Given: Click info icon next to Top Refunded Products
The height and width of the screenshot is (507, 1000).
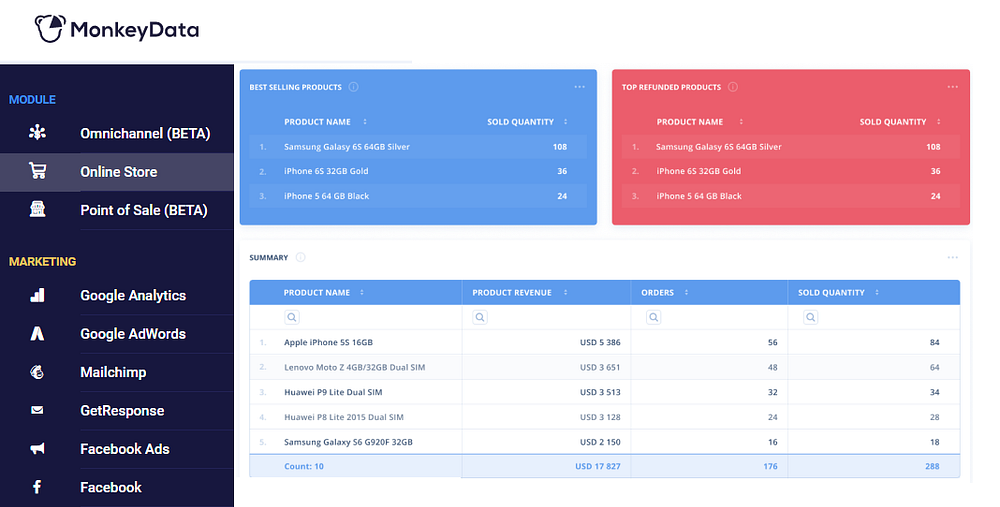Looking at the screenshot, I should click(x=733, y=87).
